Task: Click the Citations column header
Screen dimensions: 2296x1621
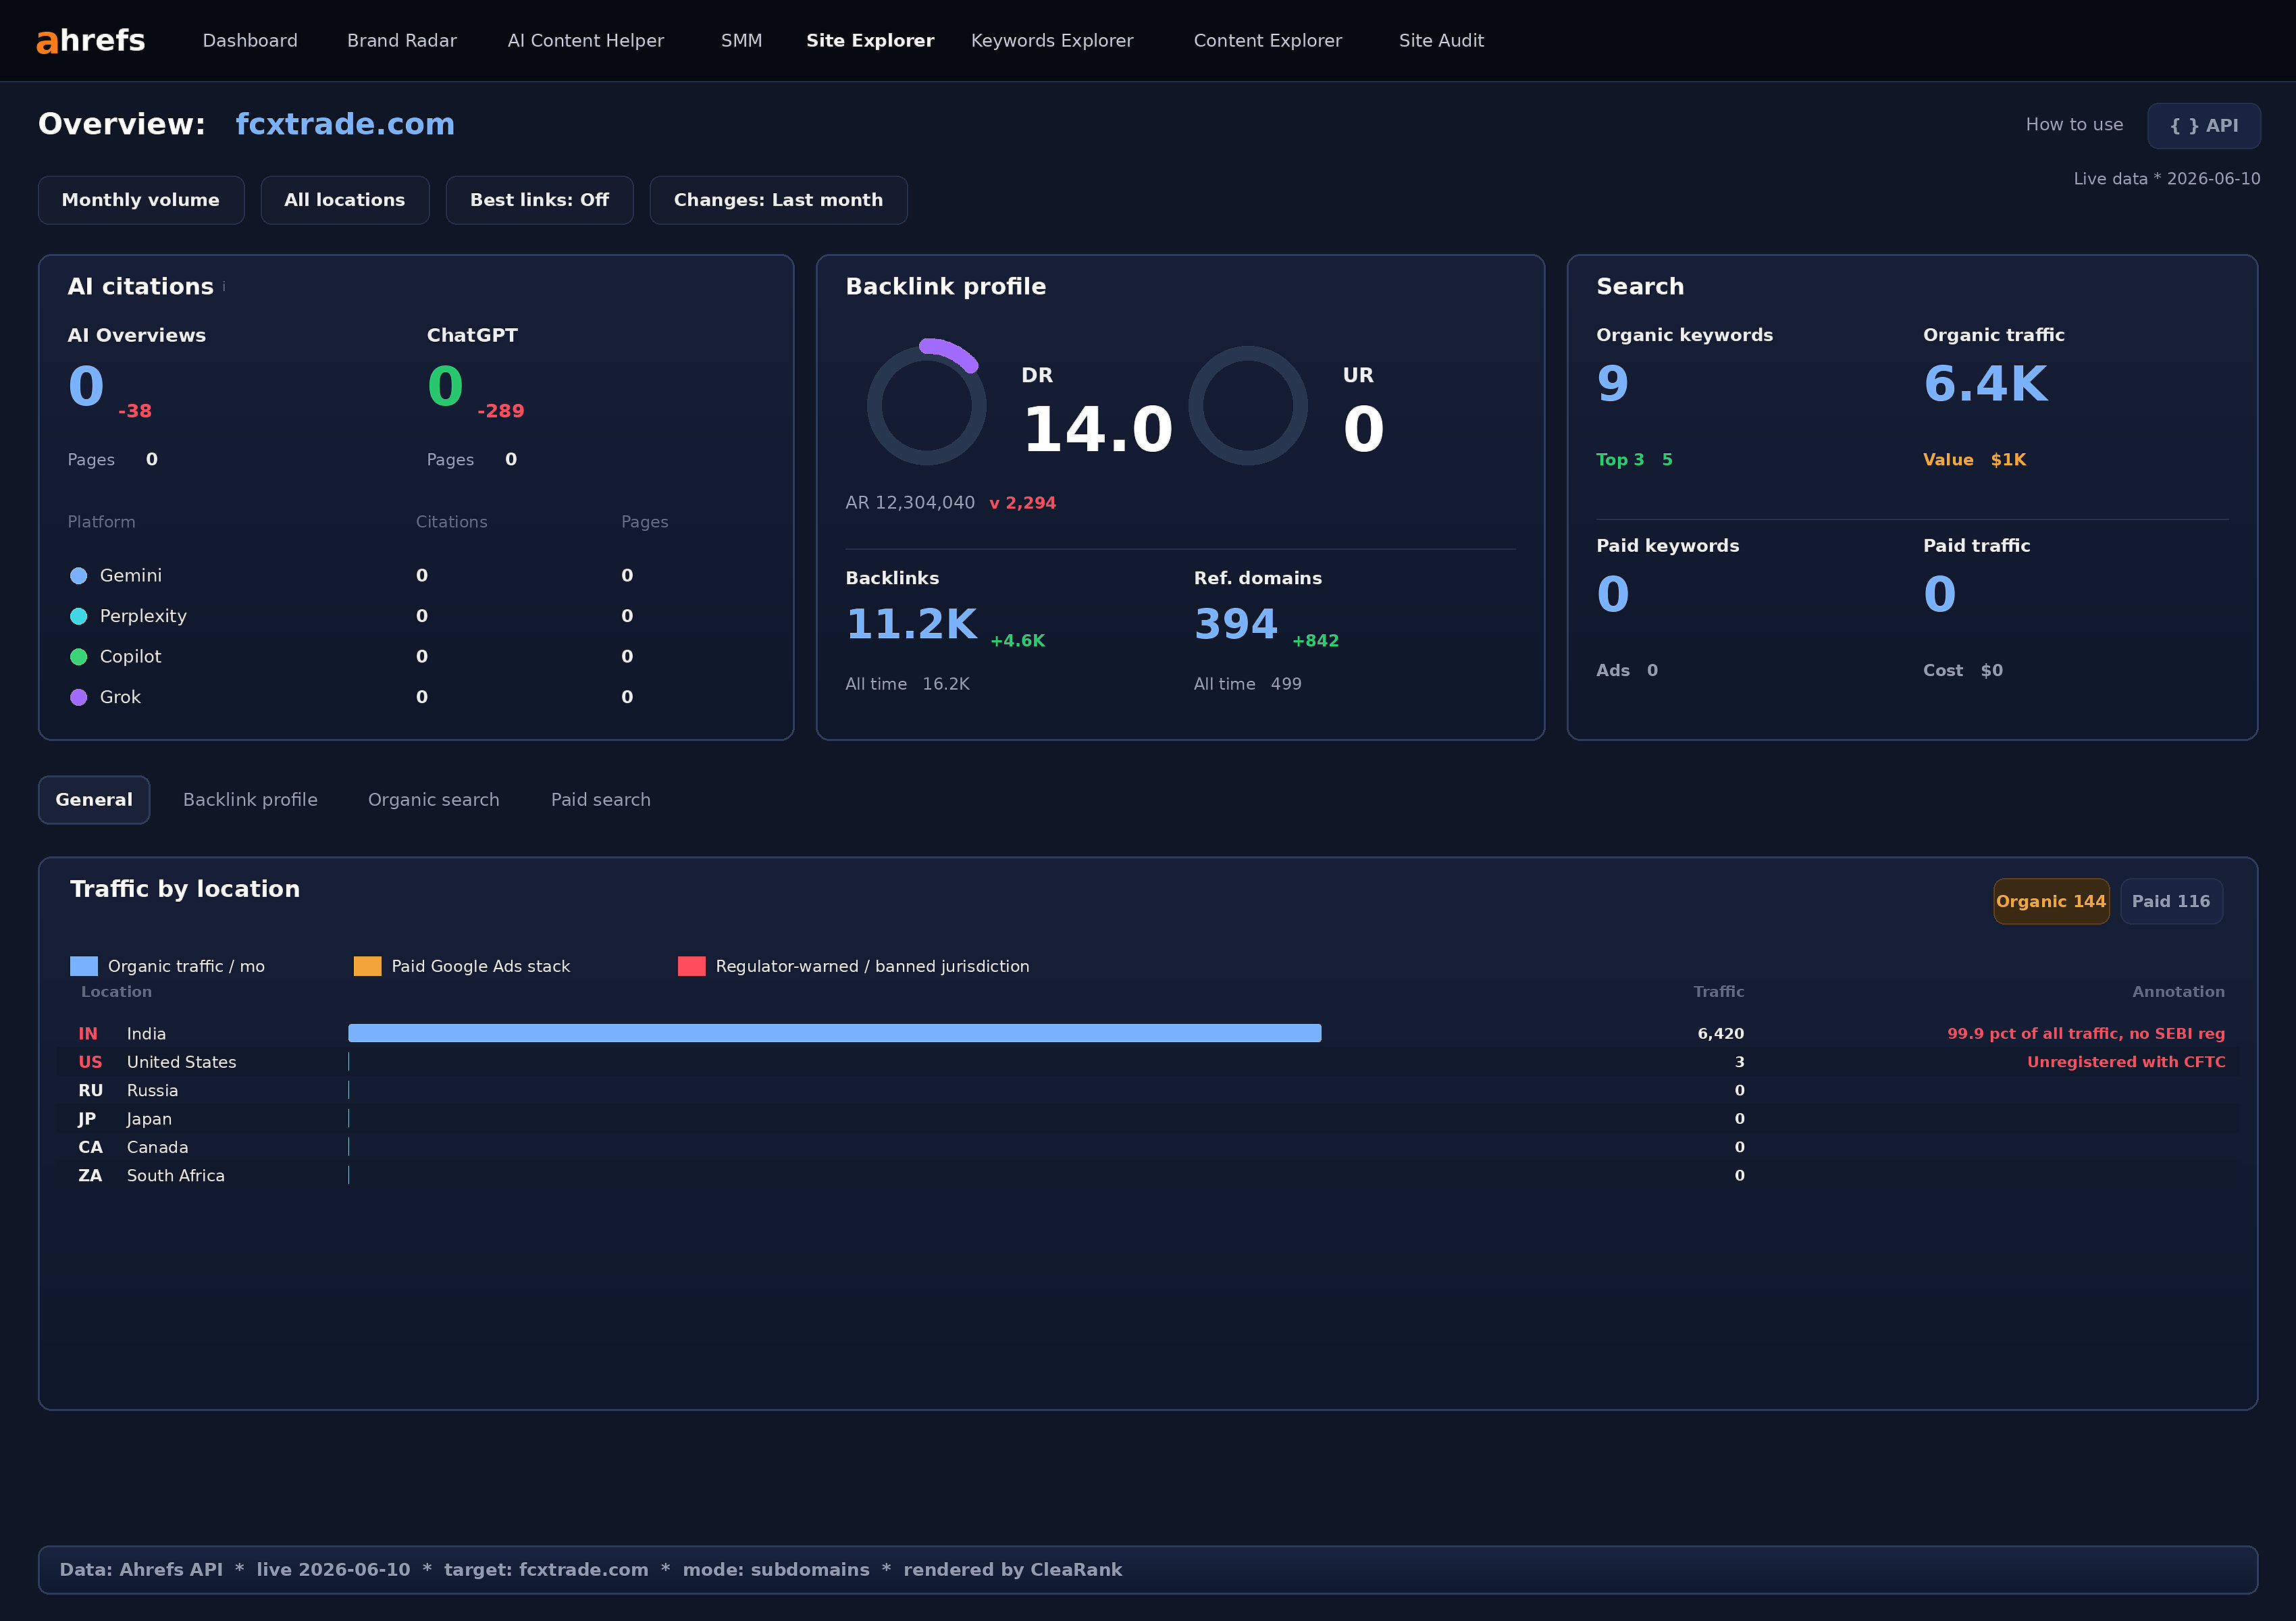Action: [x=451, y=522]
